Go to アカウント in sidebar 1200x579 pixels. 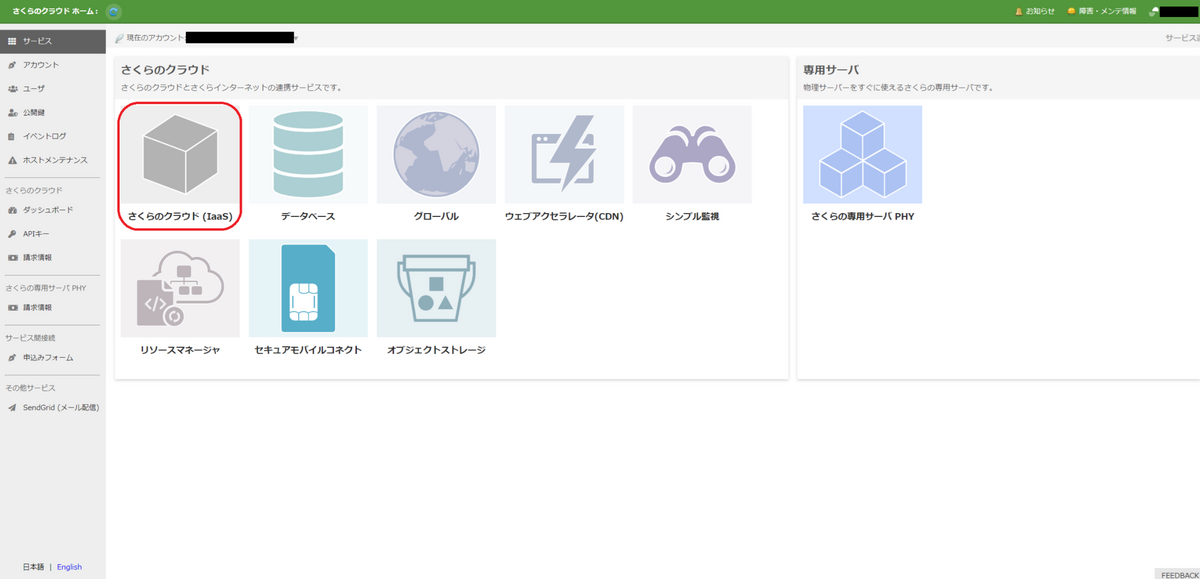coord(53,65)
